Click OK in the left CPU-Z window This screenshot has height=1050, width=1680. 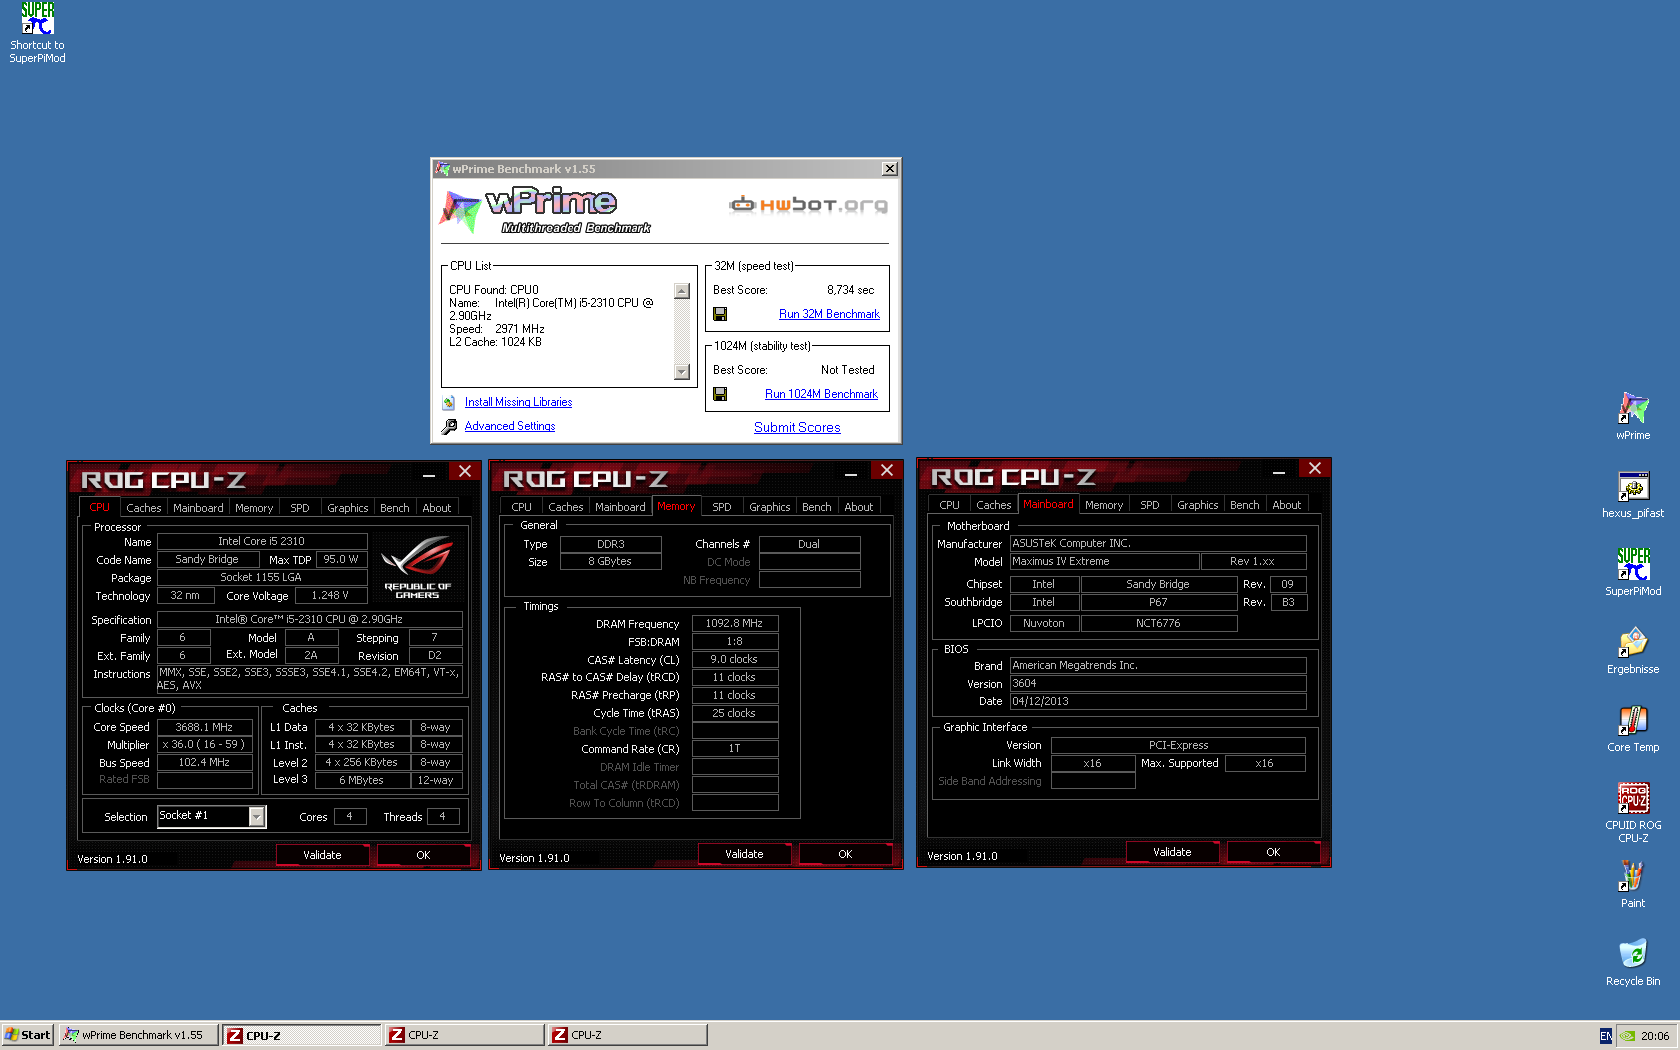pos(423,855)
